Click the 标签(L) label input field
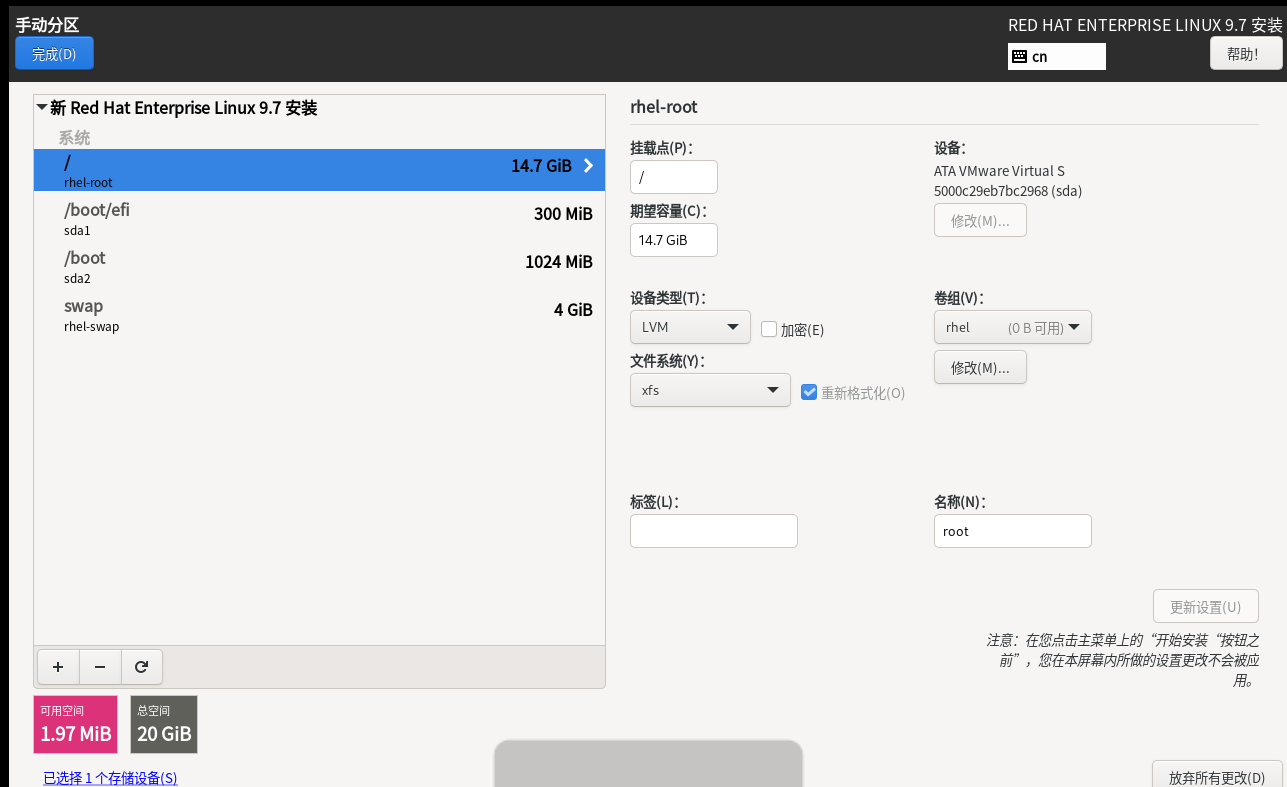 click(x=714, y=531)
